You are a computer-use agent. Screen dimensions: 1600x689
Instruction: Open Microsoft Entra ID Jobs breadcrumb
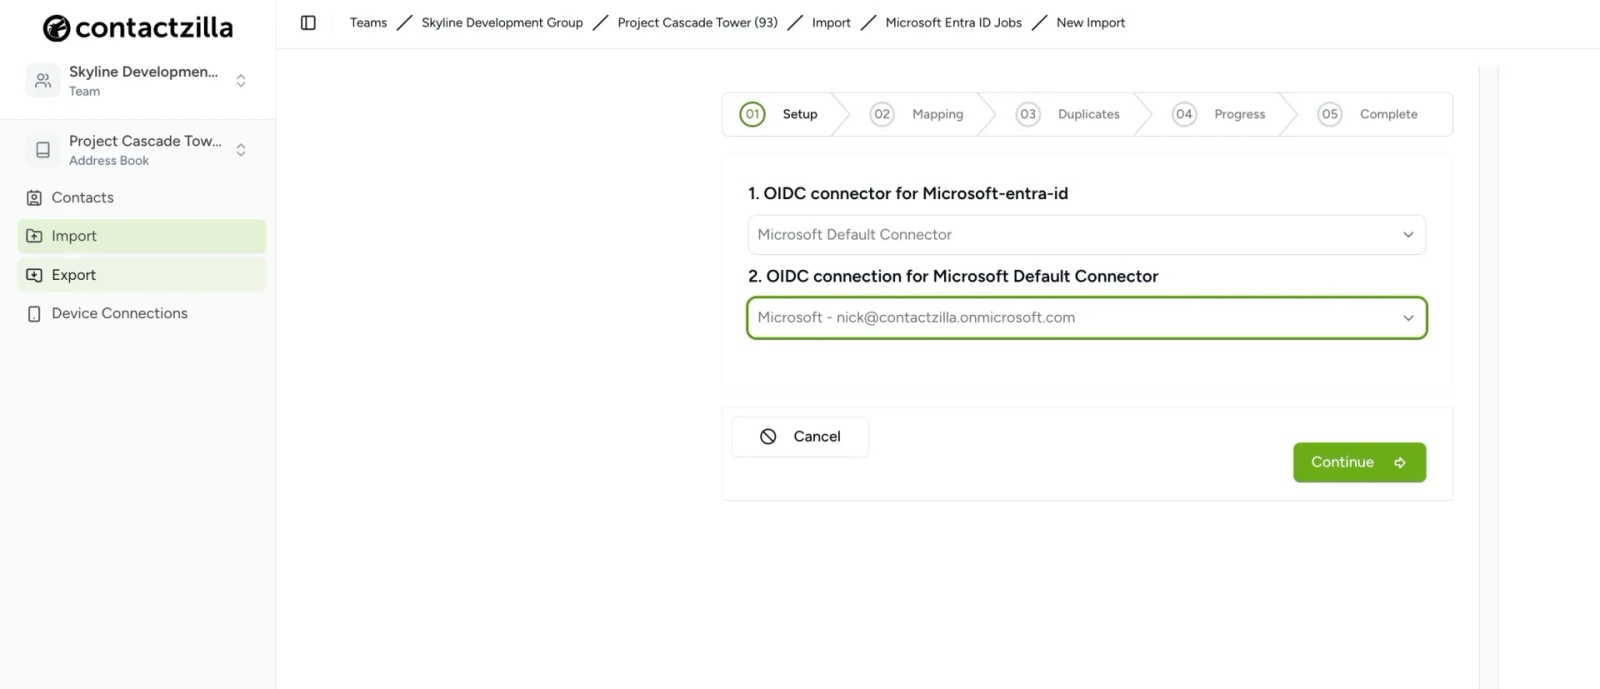point(953,22)
